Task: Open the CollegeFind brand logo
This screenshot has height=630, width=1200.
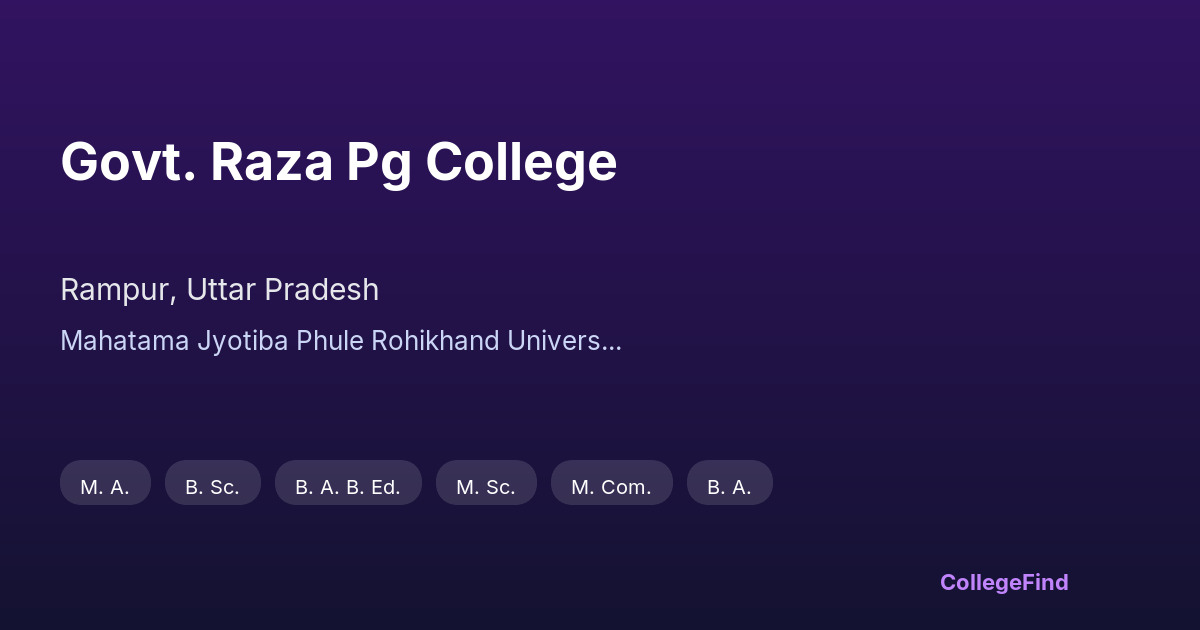Action: pyautogui.click(x=1004, y=582)
